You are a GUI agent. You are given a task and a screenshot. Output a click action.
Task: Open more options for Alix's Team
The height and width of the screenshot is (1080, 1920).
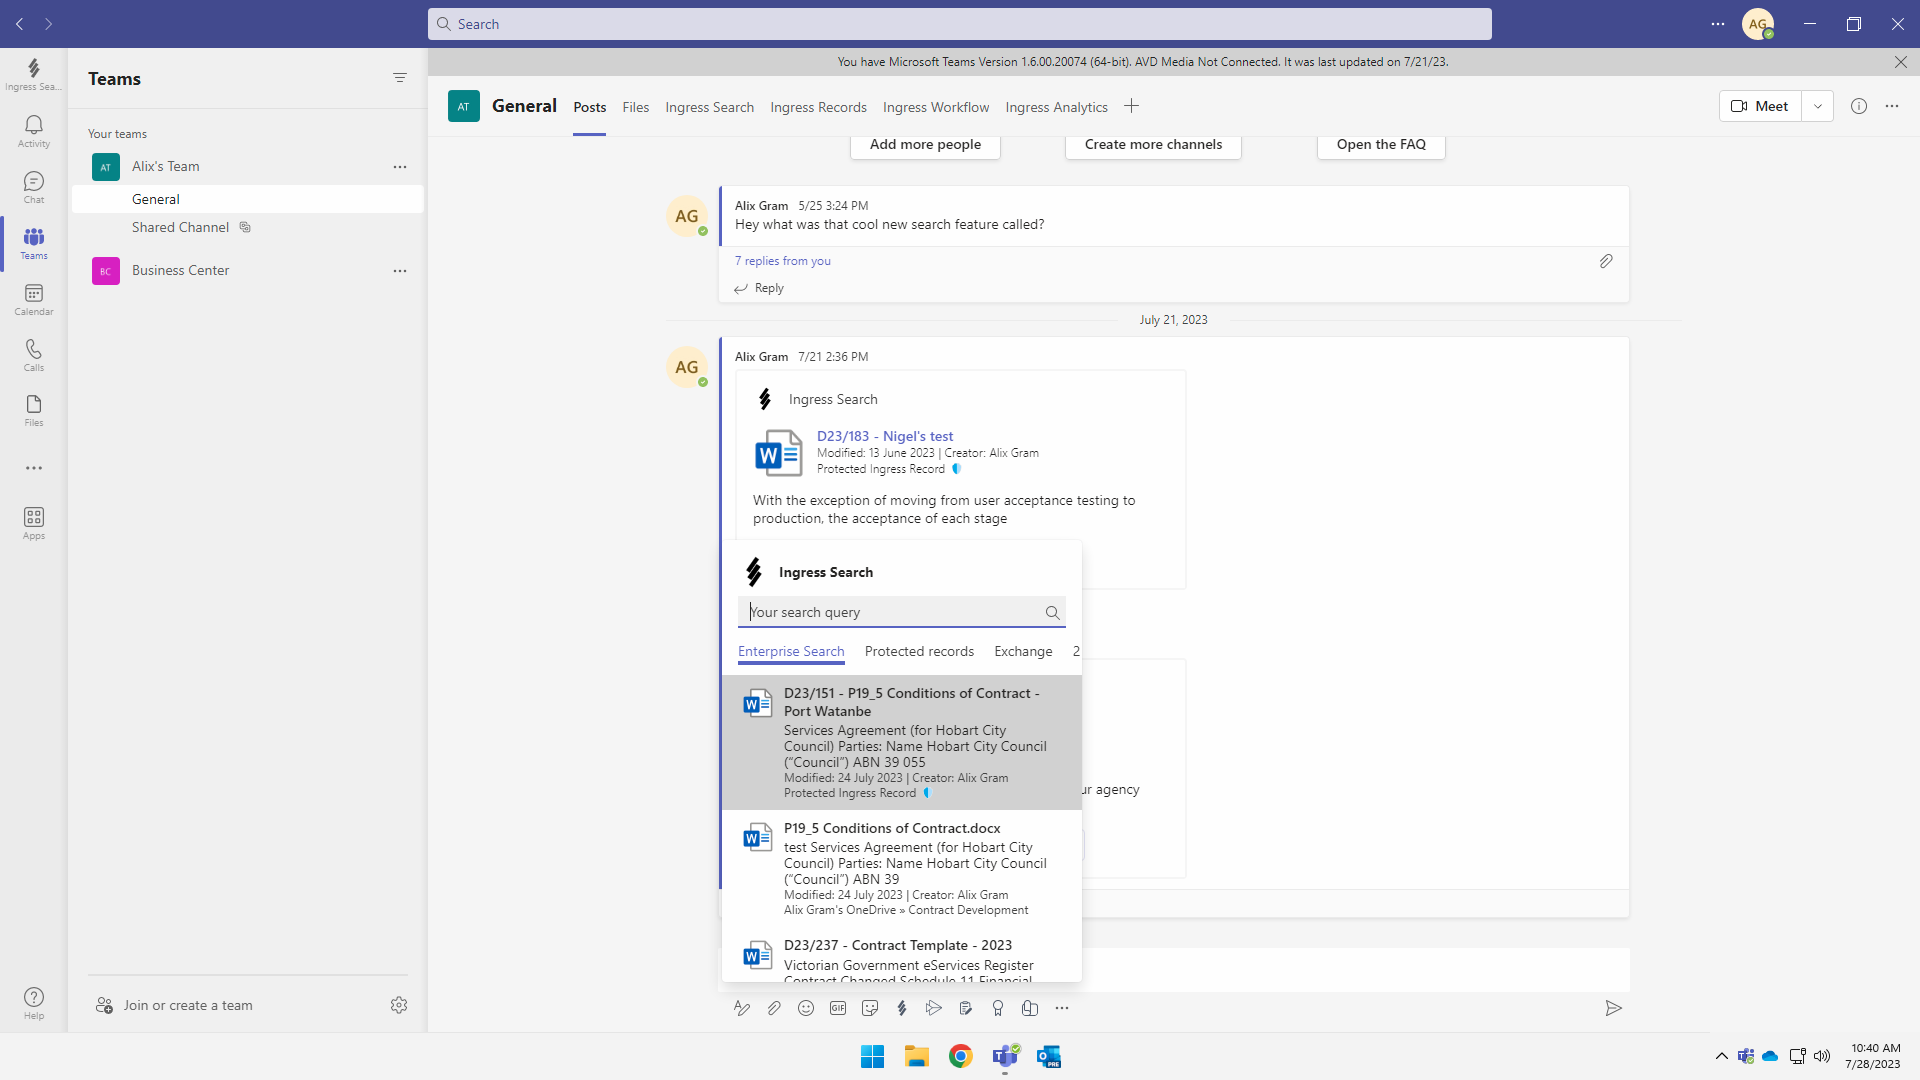pyautogui.click(x=400, y=166)
